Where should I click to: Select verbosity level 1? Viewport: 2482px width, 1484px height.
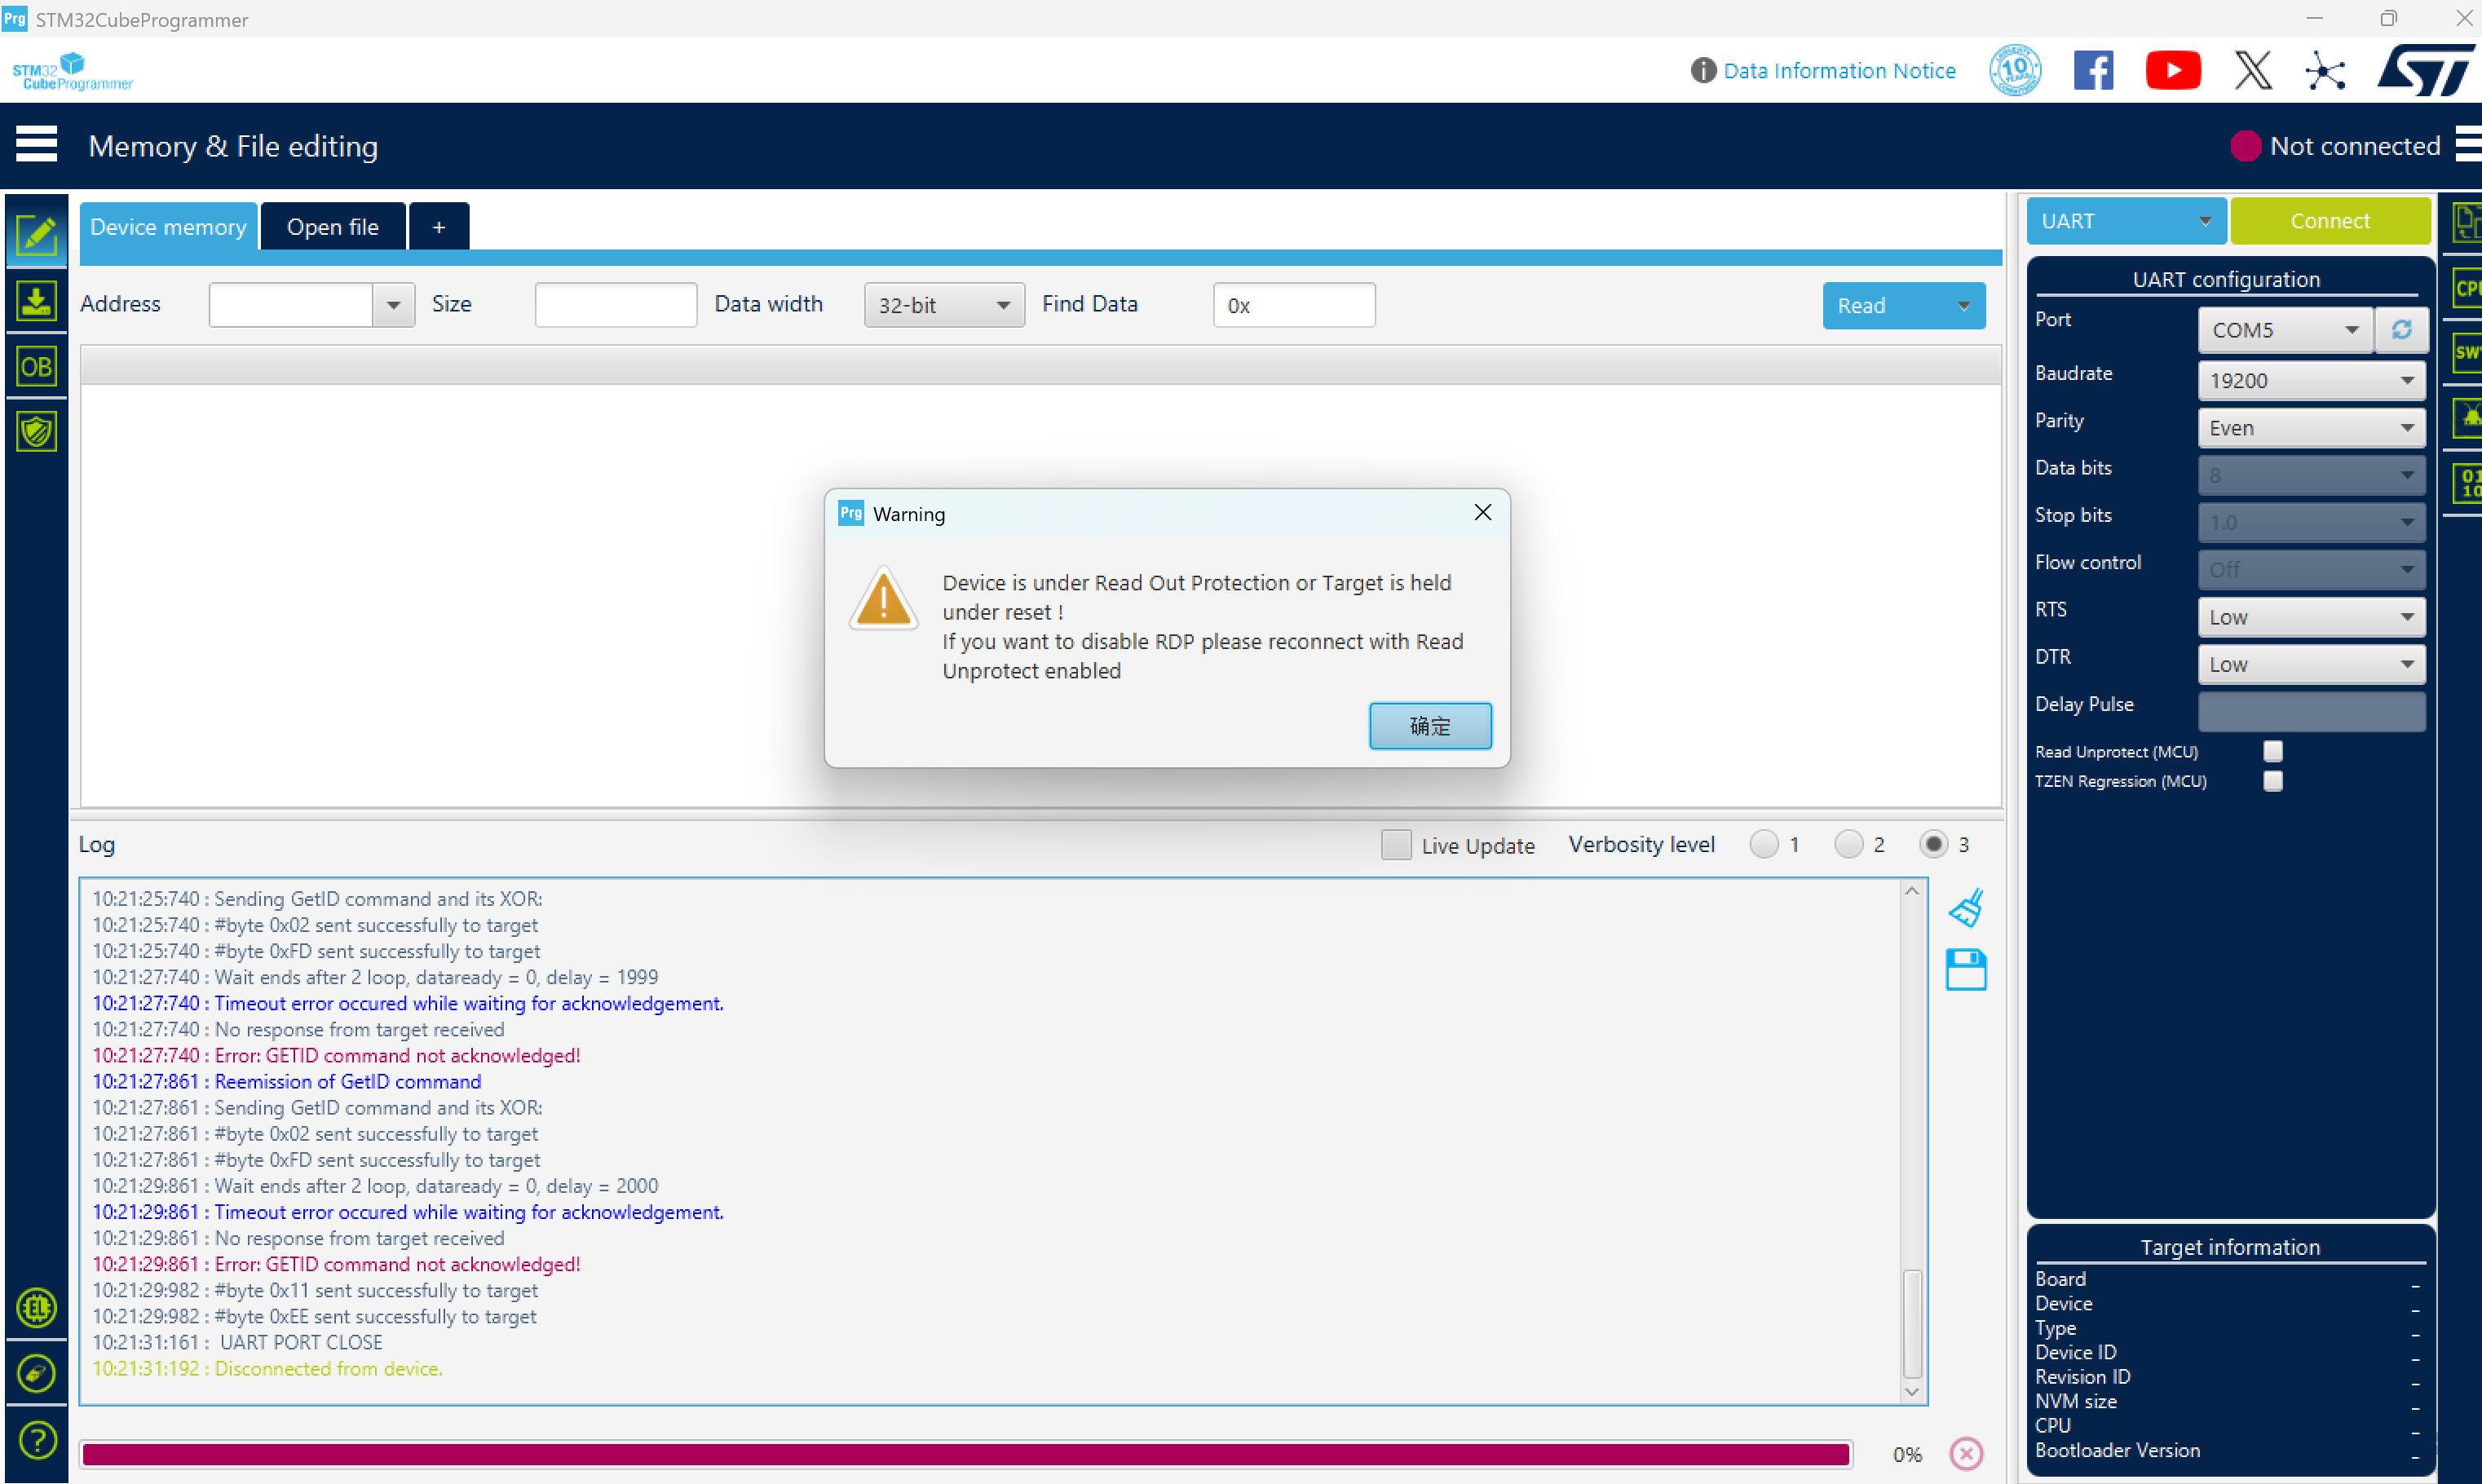(1764, 845)
